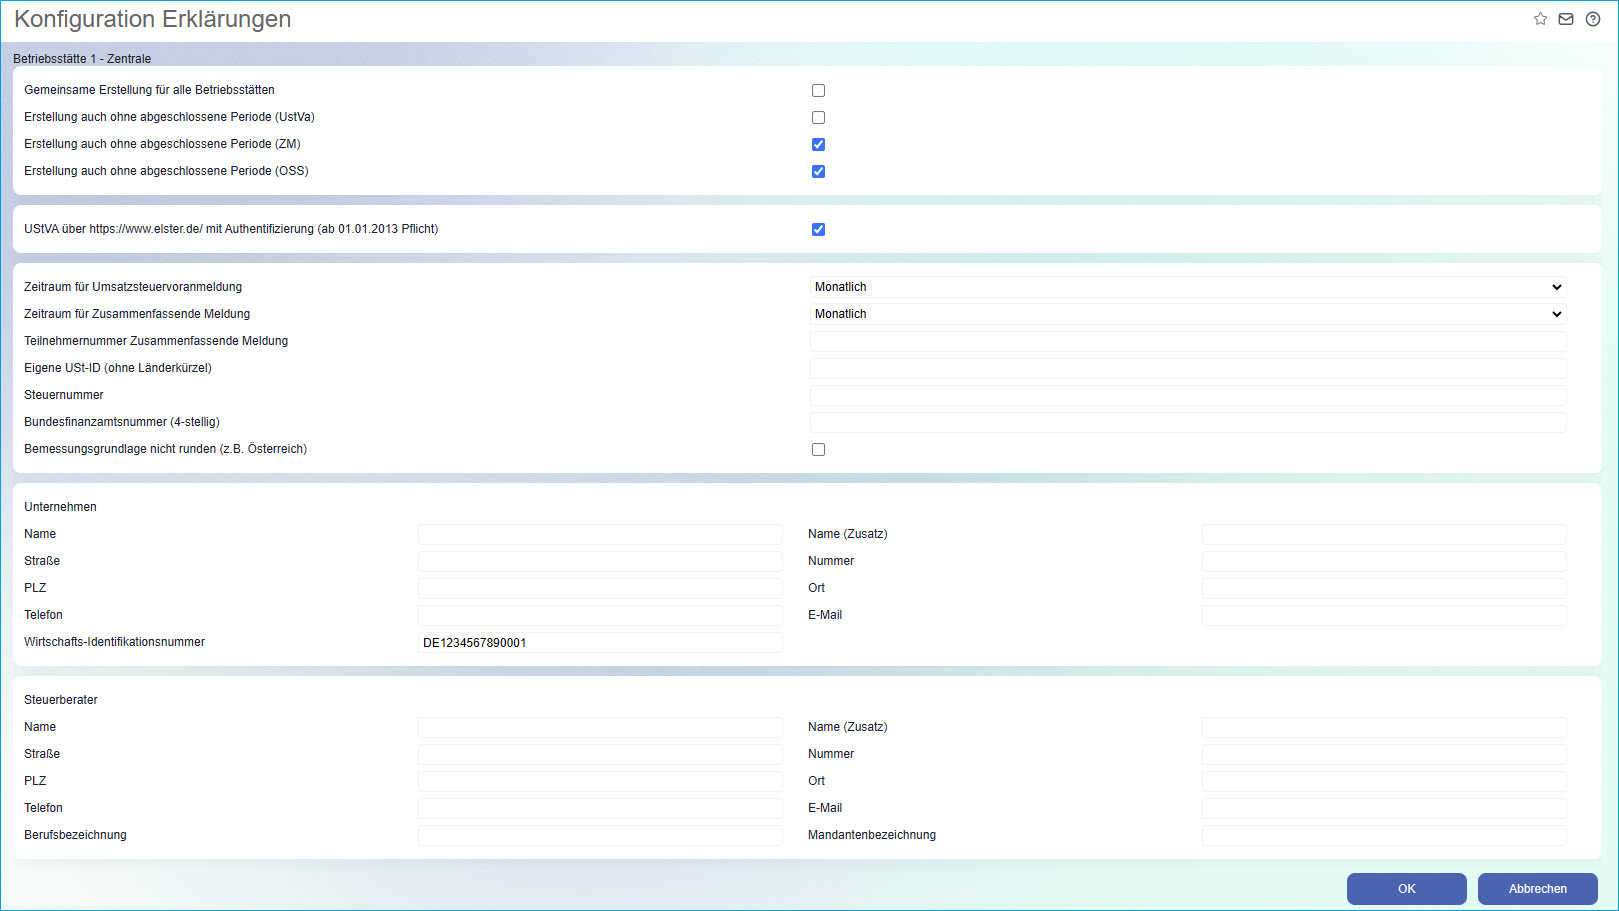Viewport: 1619px width, 911px height.
Task: Click Unternehmen PLZ input field
Action: click(600, 588)
